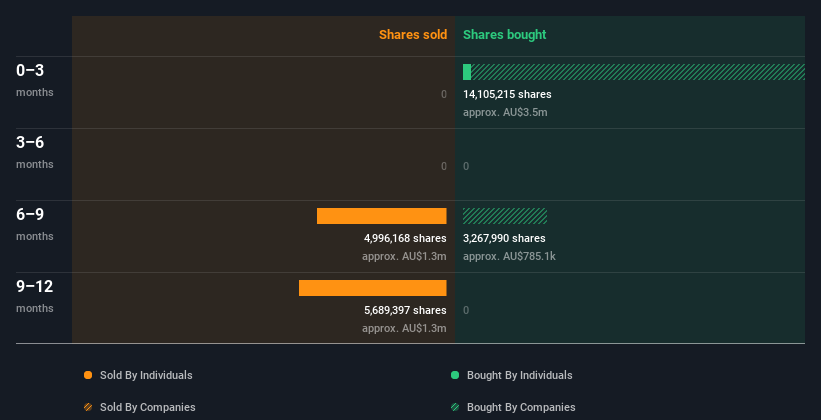Click the 5,689,397 shares value

point(405,310)
